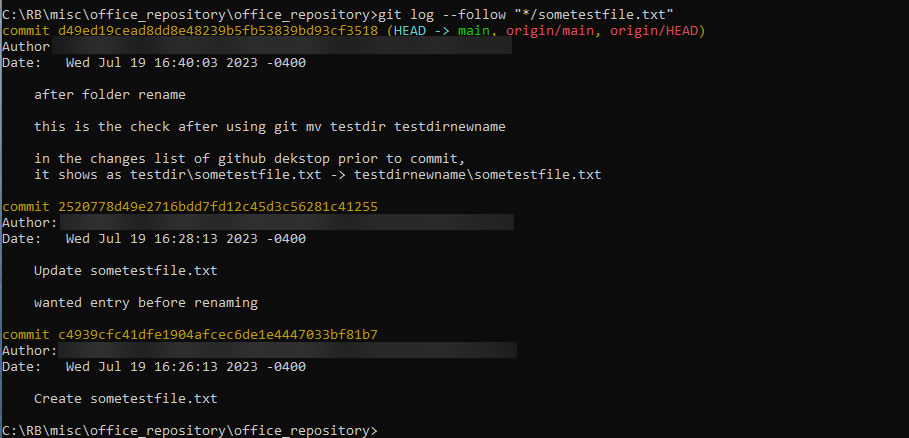Click the "after folder rename" commit message
Image resolution: width=909 pixels, height=438 pixels.
click(x=110, y=95)
